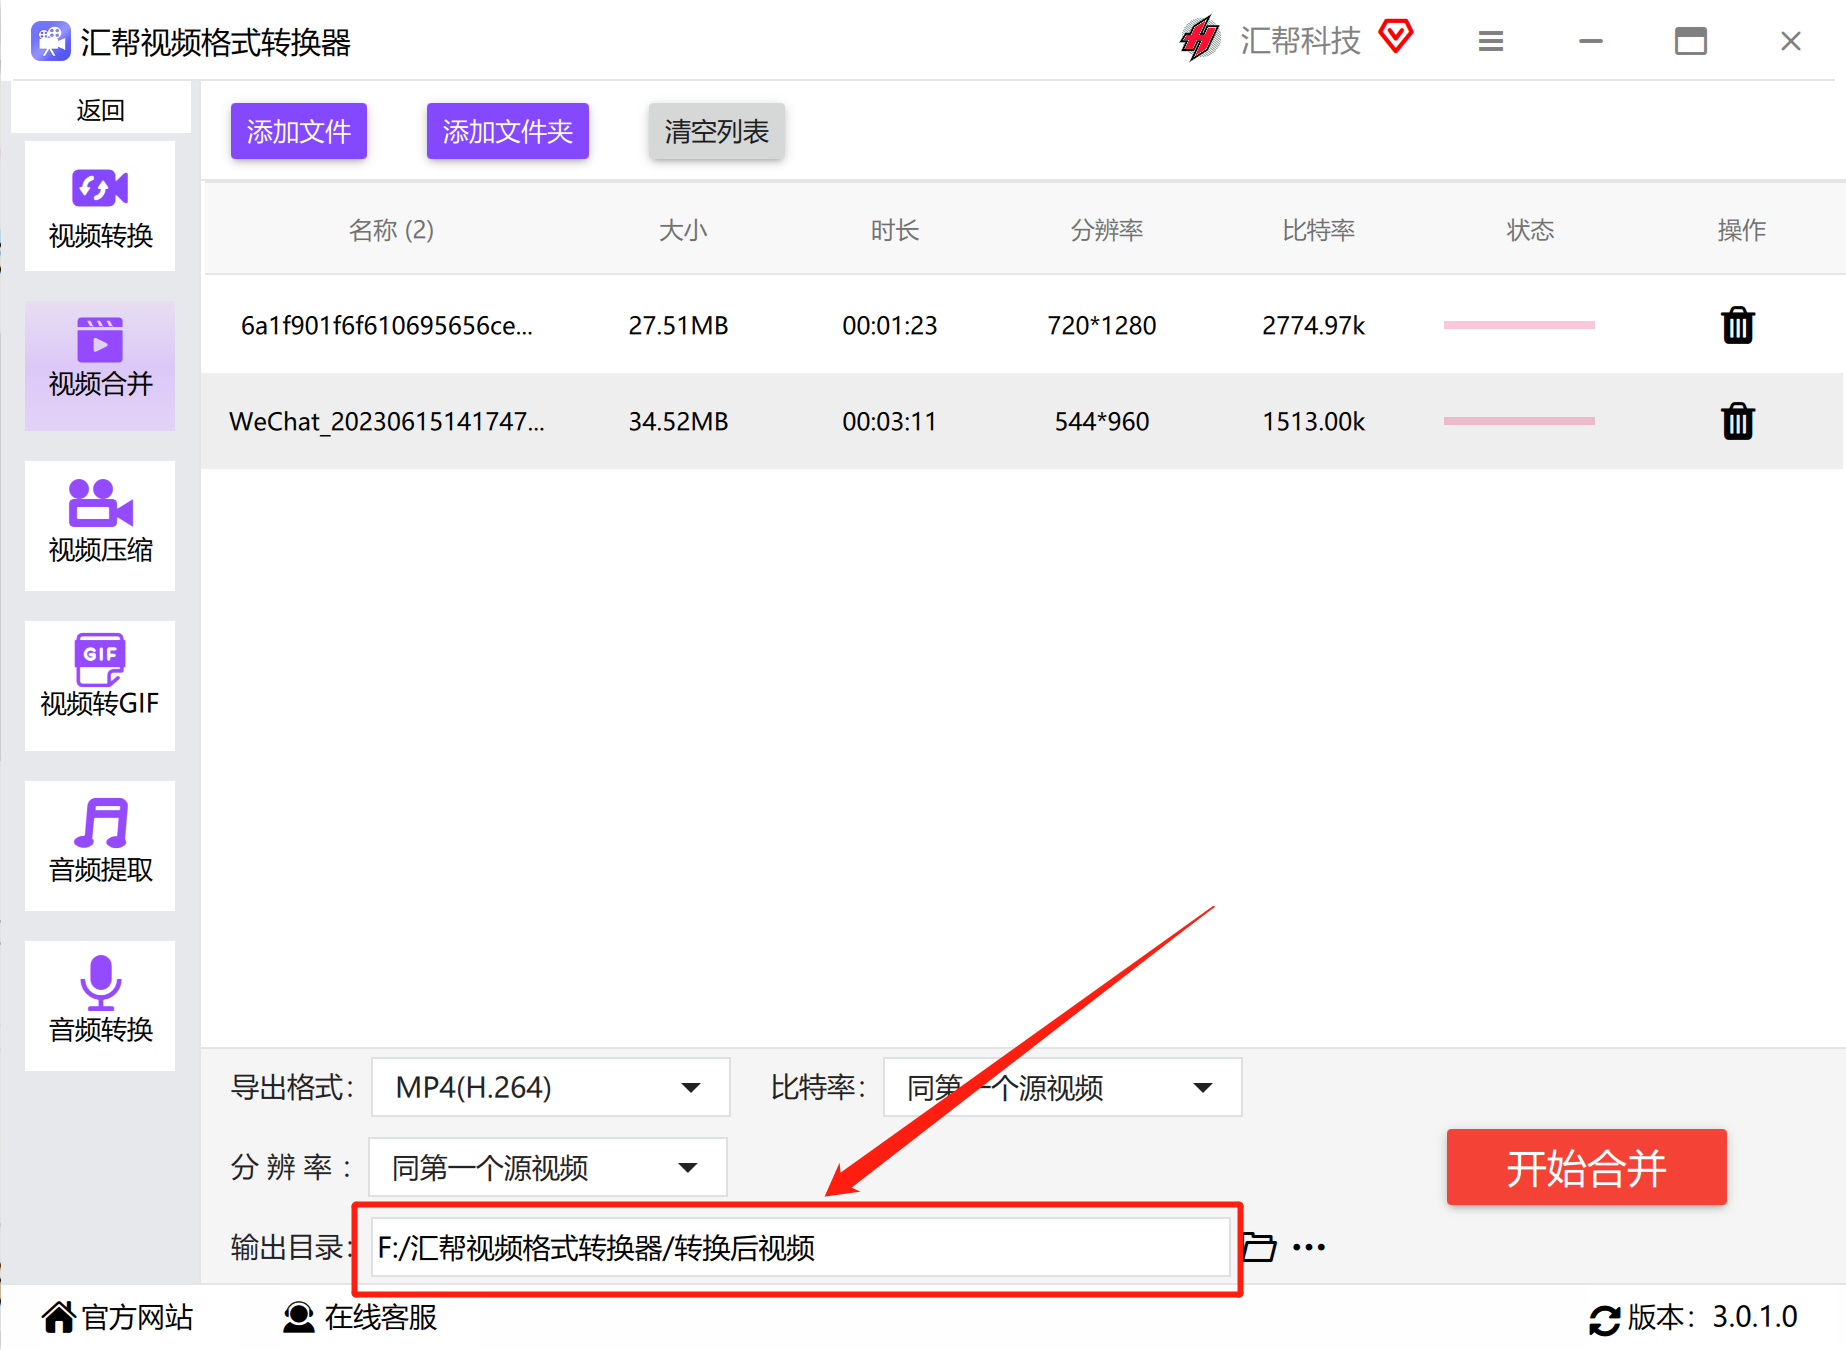
Task: Delete the 6a1f901f6f610695656ce file row
Action: click(1738, 325)
